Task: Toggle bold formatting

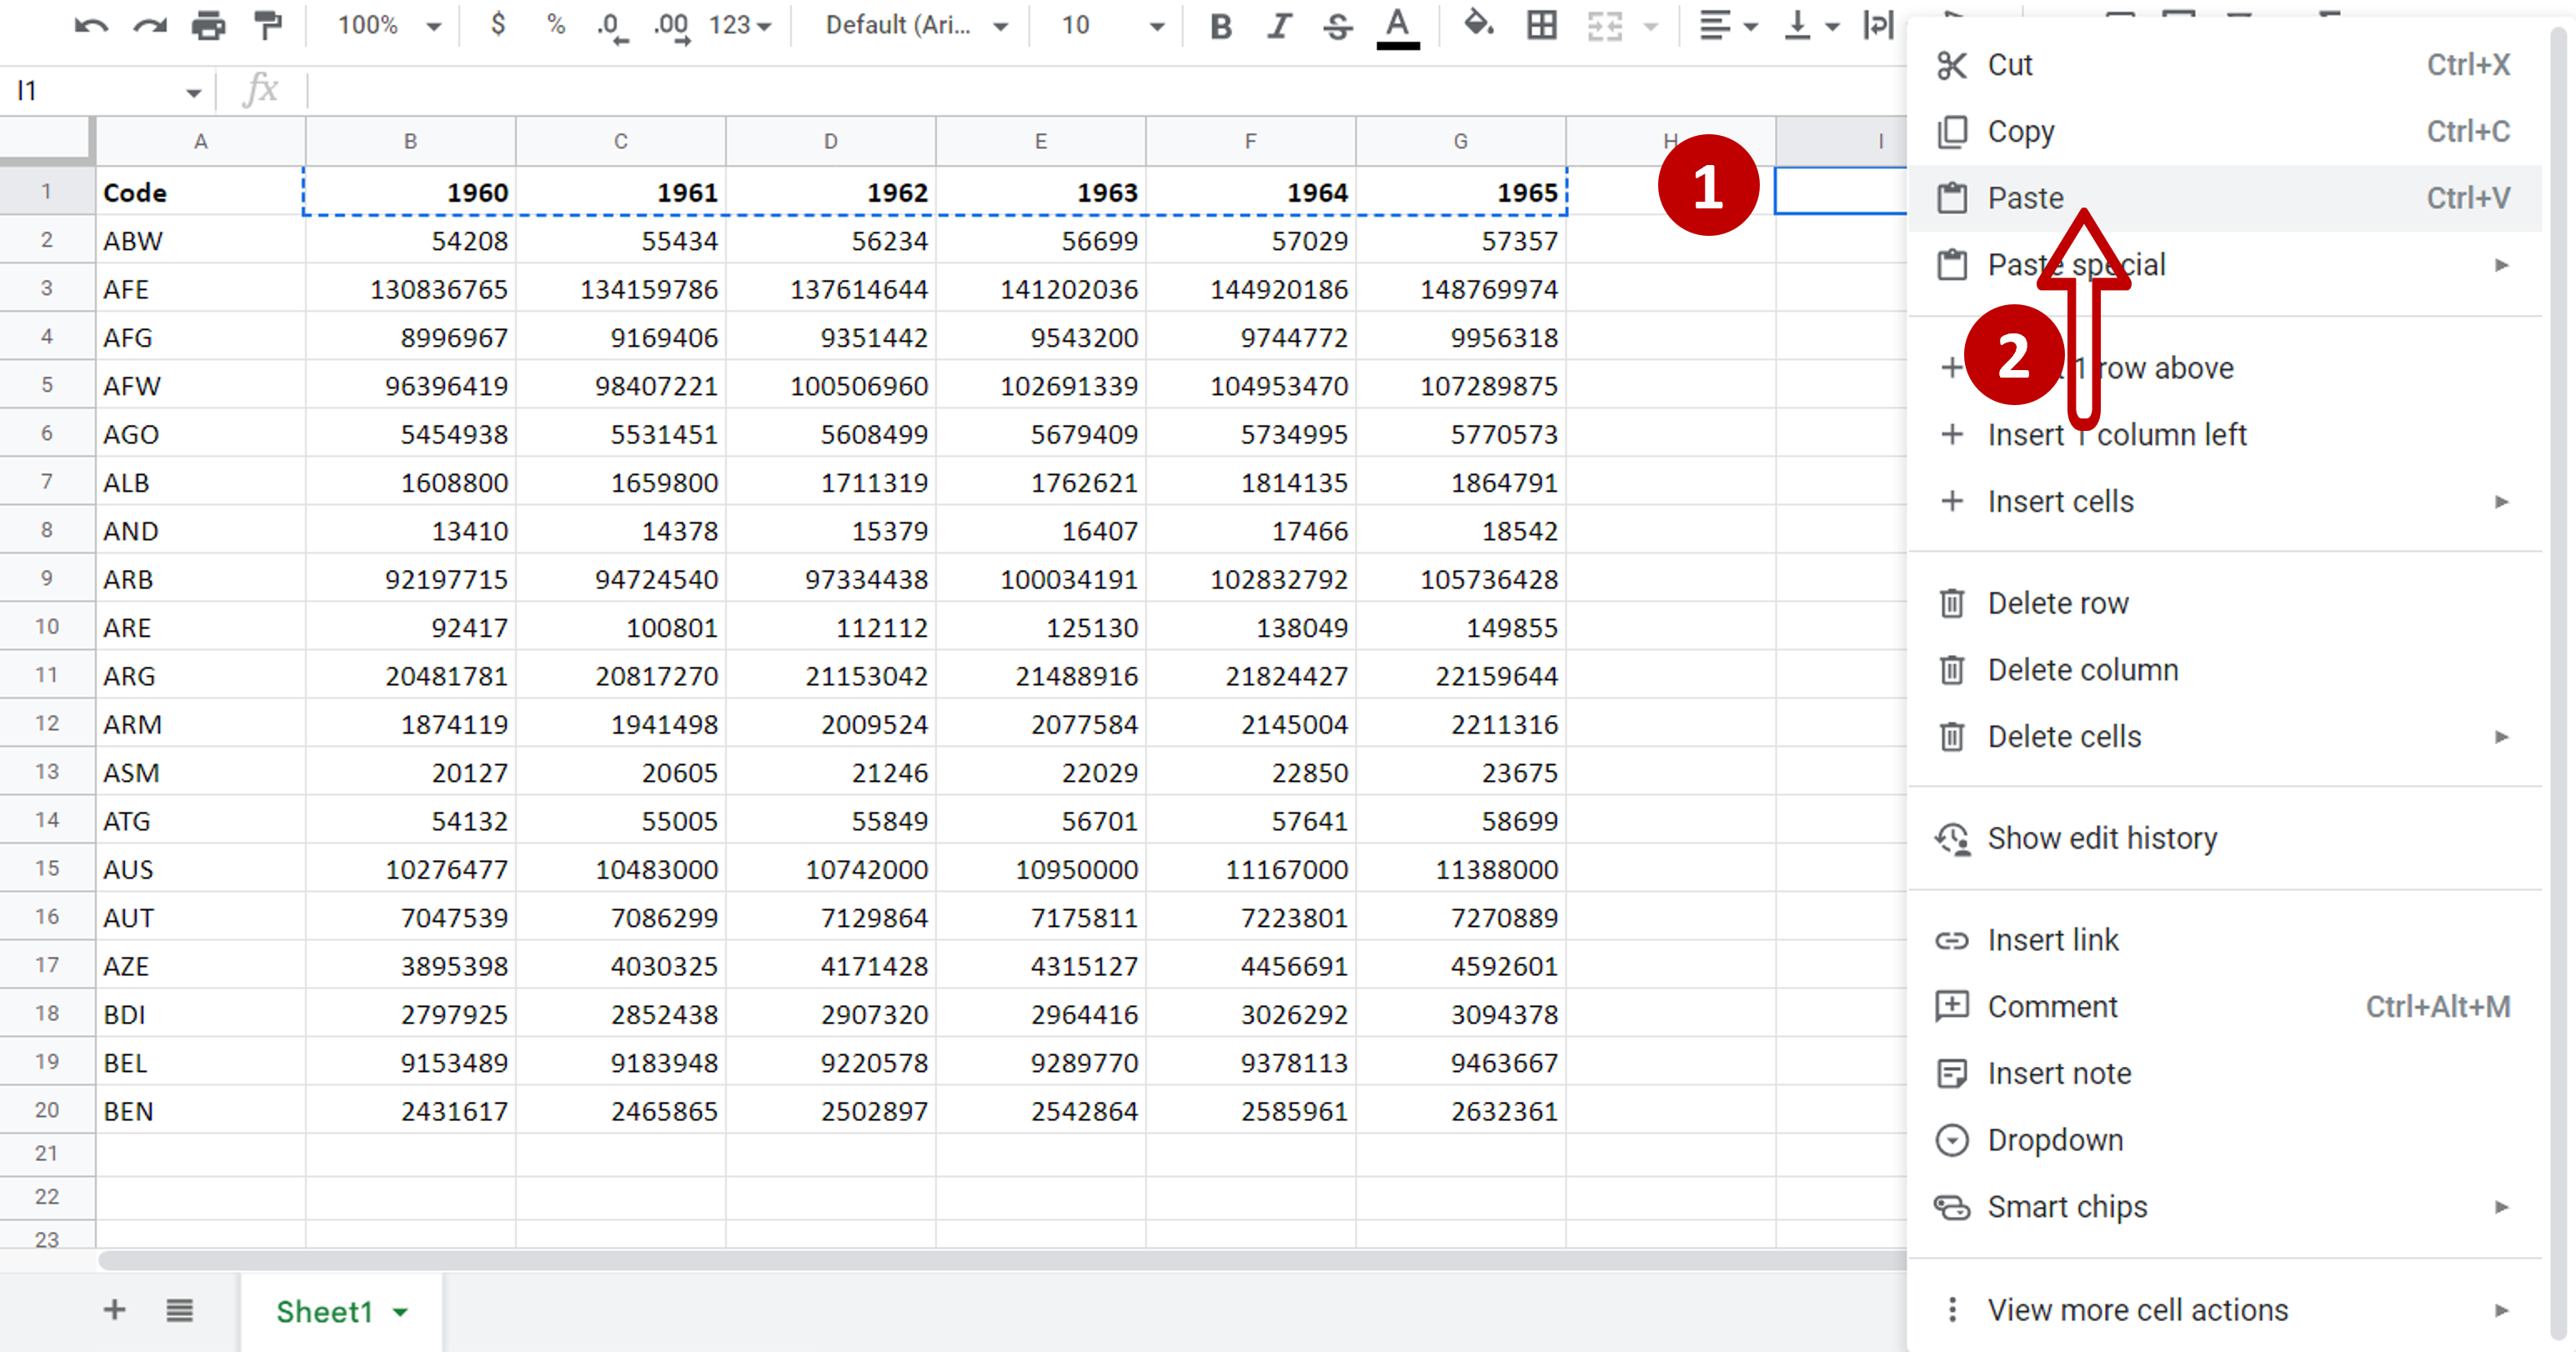Action: click(1221, 25)
